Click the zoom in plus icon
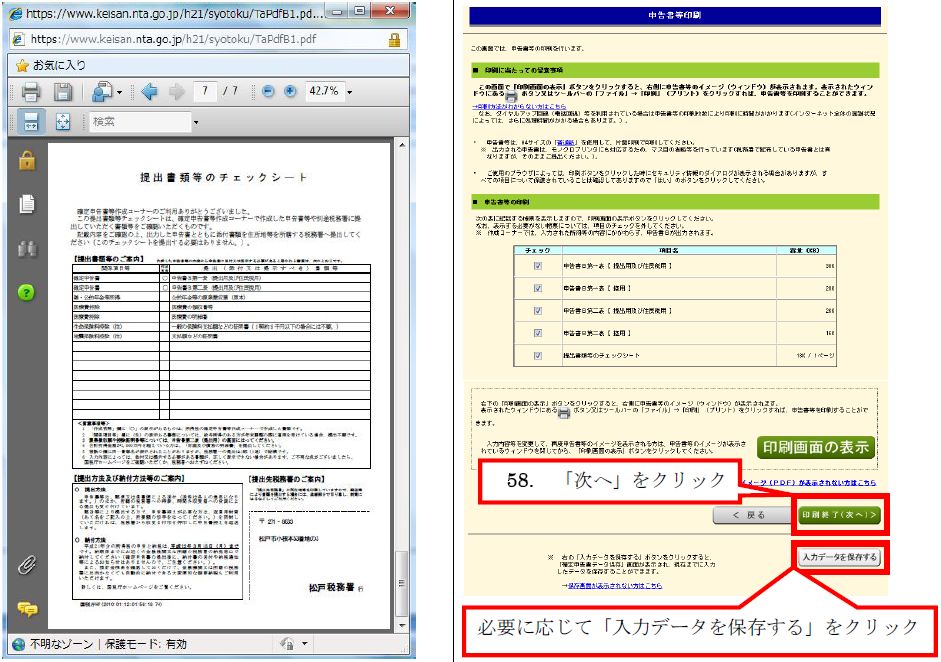The width and height of the screenshot is (941, 662). 290,91
